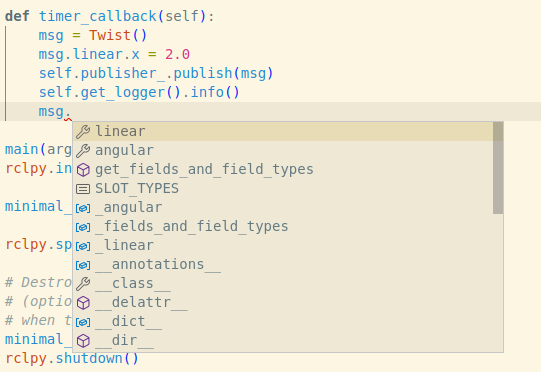
Task: Select '__annotations__' from suggestions
Action: 283,264
